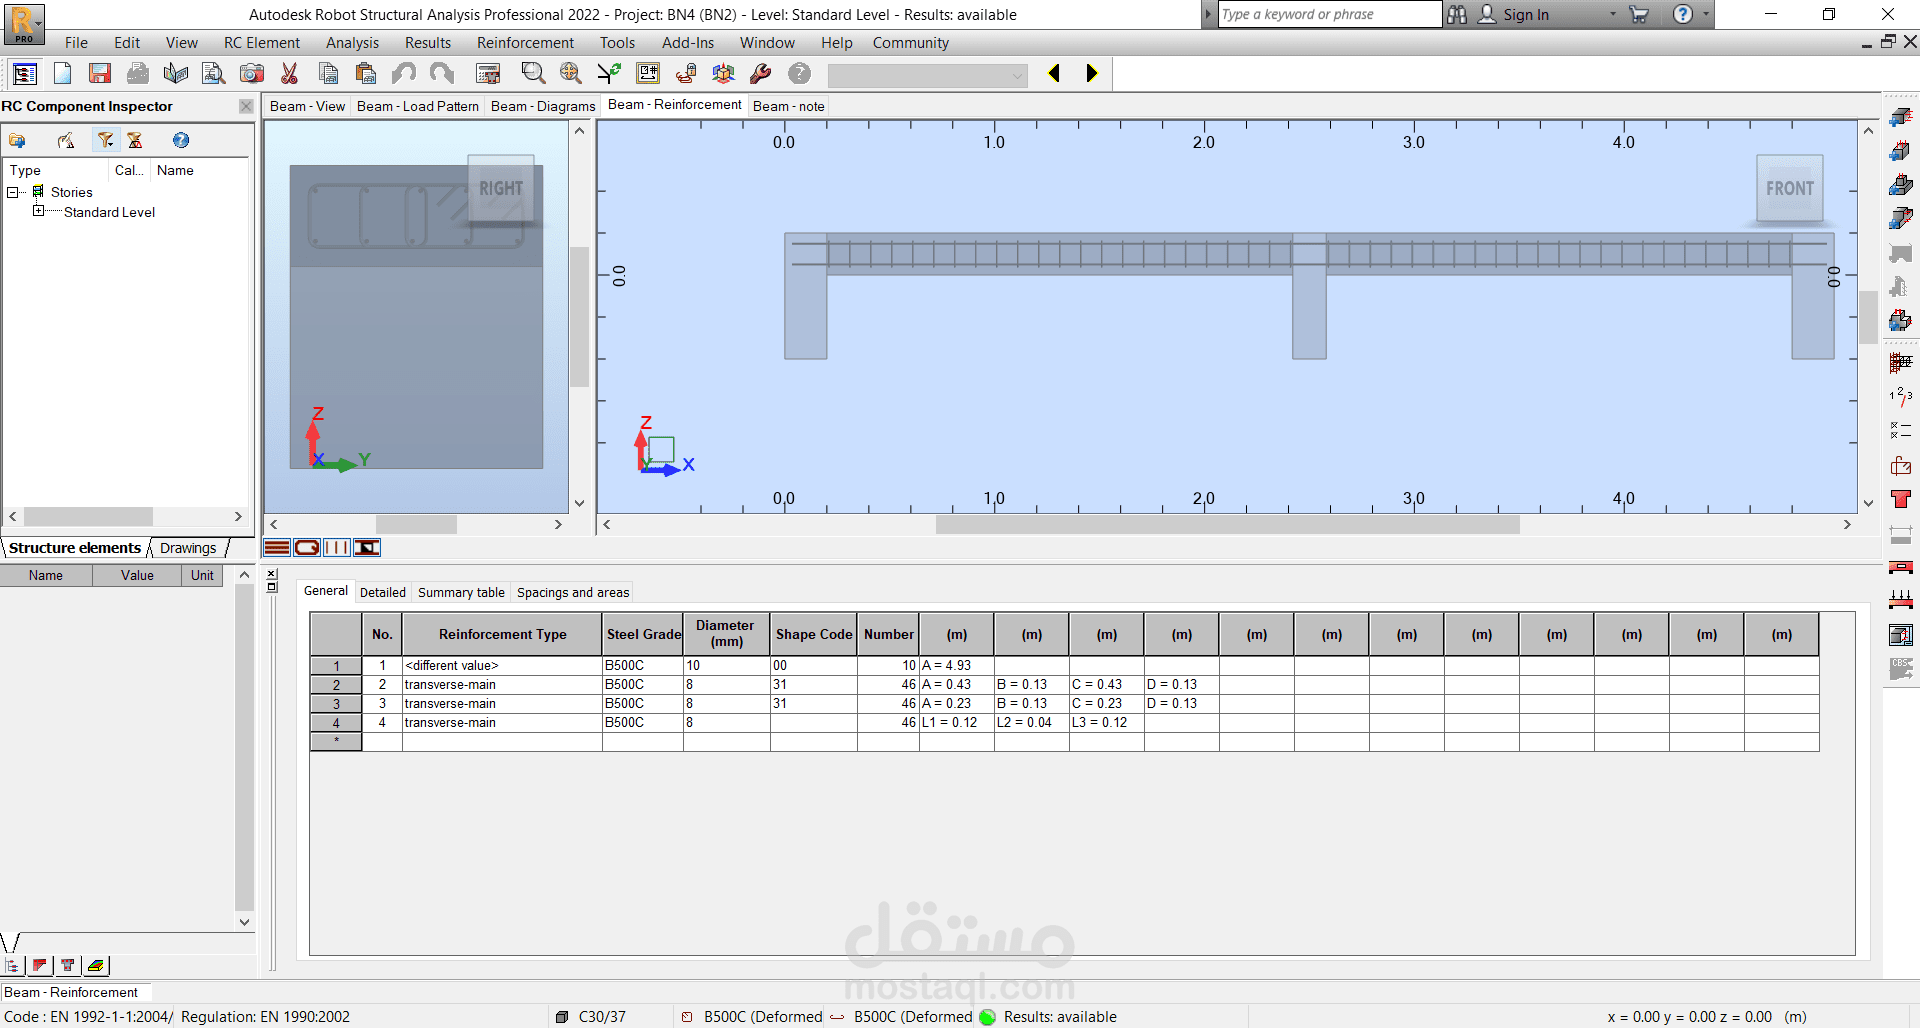Open the Analysis menu
Viewport: 1920px width, 1028px height.
click(x=352, y=42)
